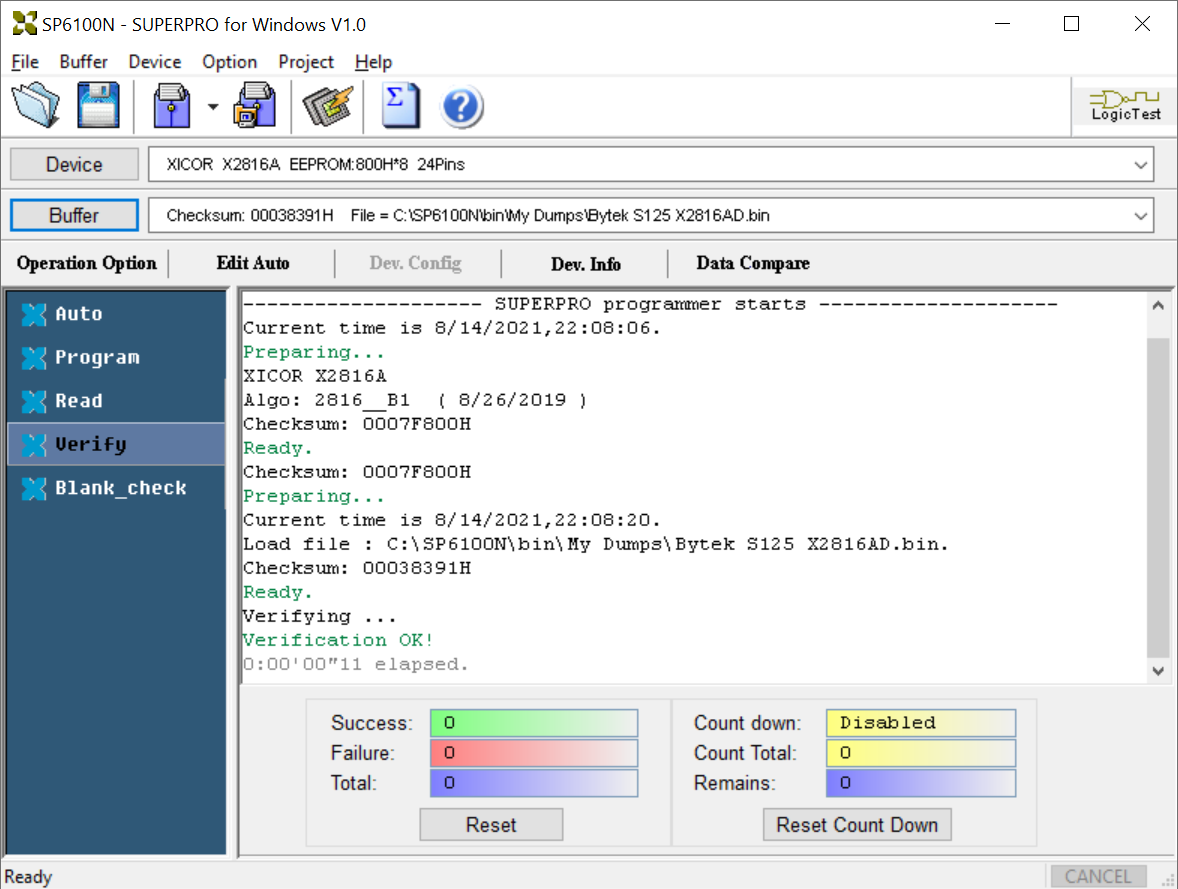The image size is (1178, 889).
Task: Click the 'Load file' path log line
Action: 596,544
